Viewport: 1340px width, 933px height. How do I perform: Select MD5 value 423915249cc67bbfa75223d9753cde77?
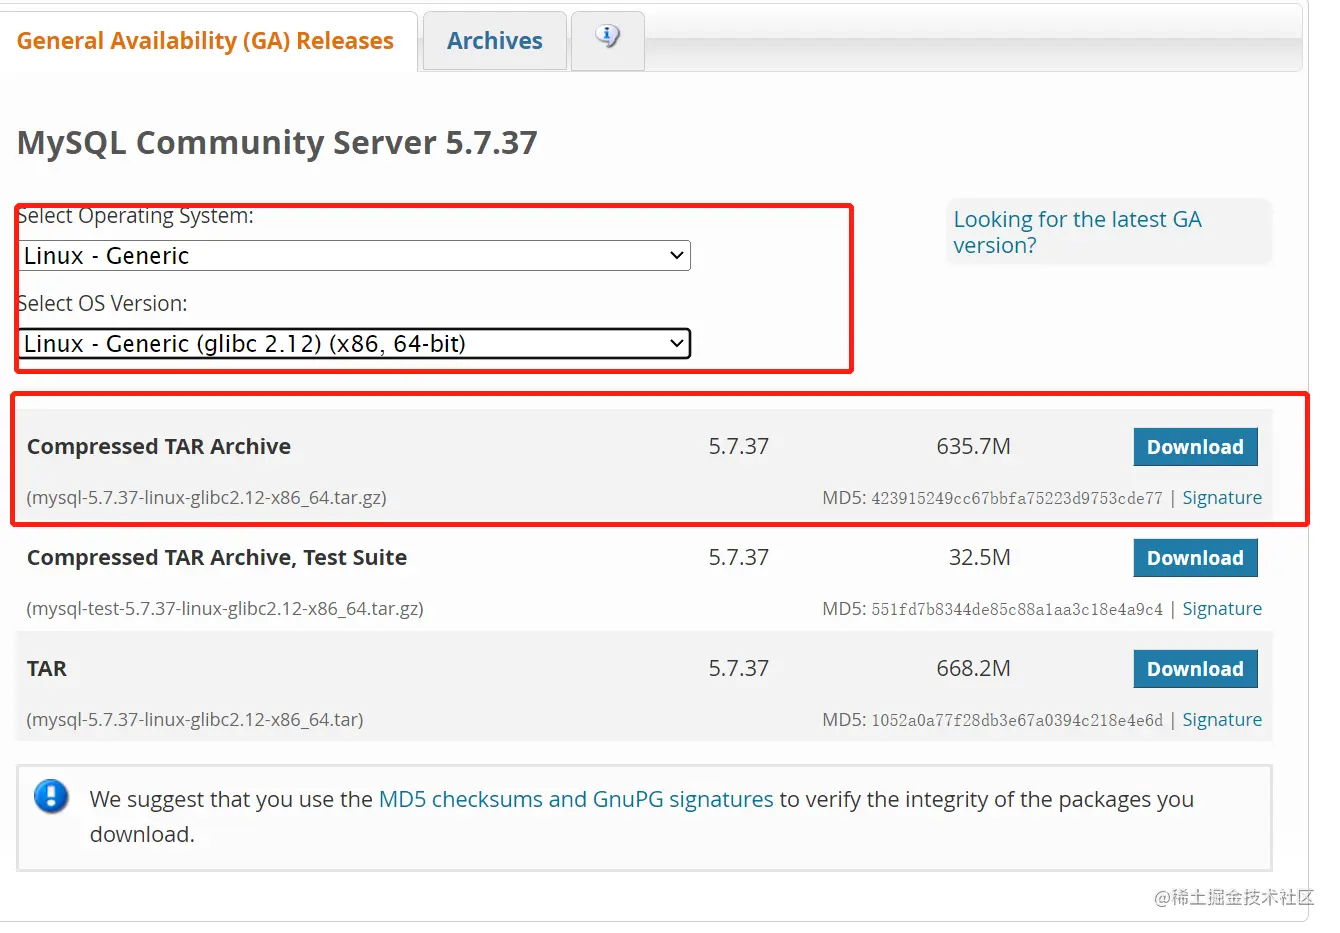click(1017, 498)
